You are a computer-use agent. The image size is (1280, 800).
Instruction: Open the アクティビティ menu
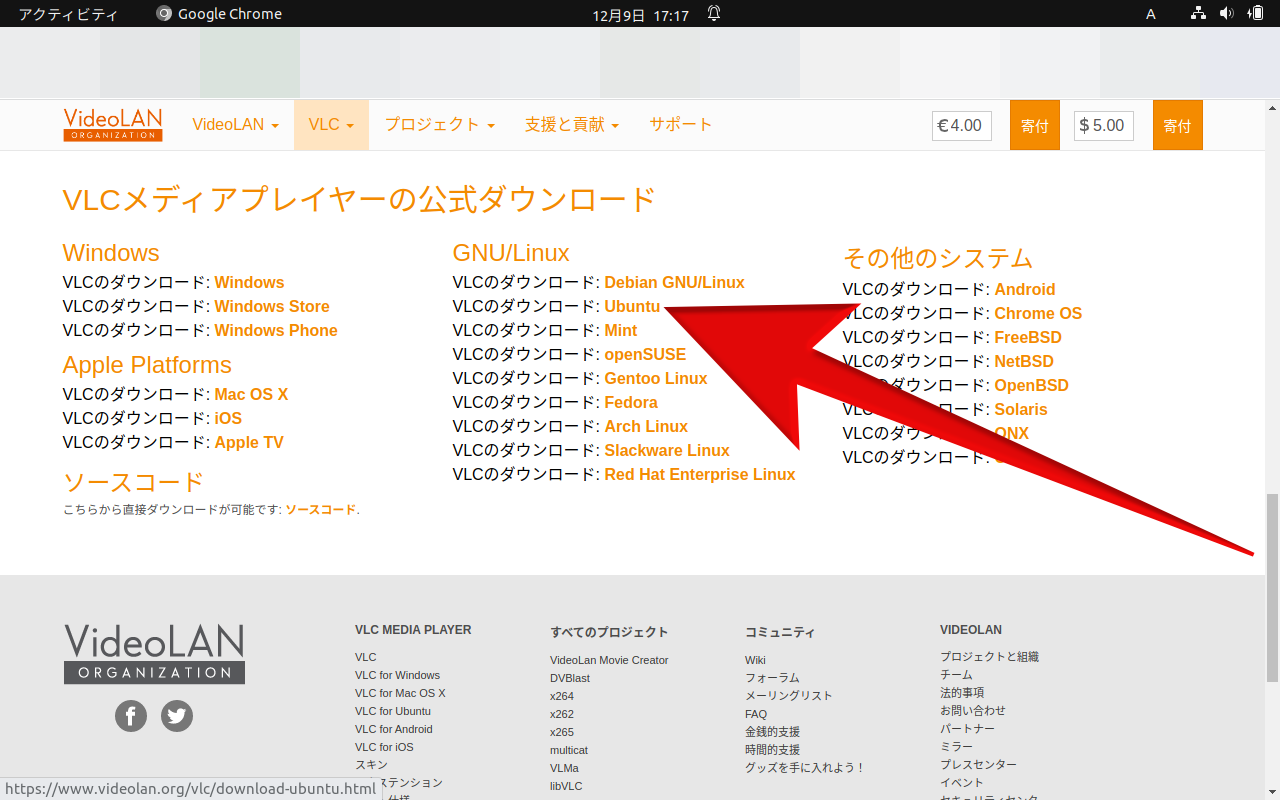point(69,13)
